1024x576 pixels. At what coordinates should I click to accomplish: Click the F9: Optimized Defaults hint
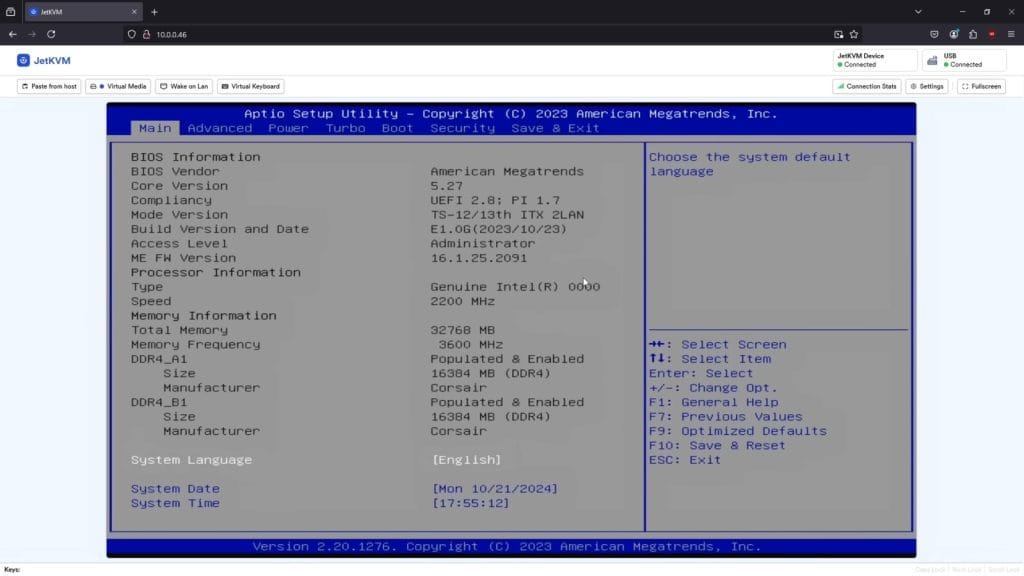click(737, 431)
